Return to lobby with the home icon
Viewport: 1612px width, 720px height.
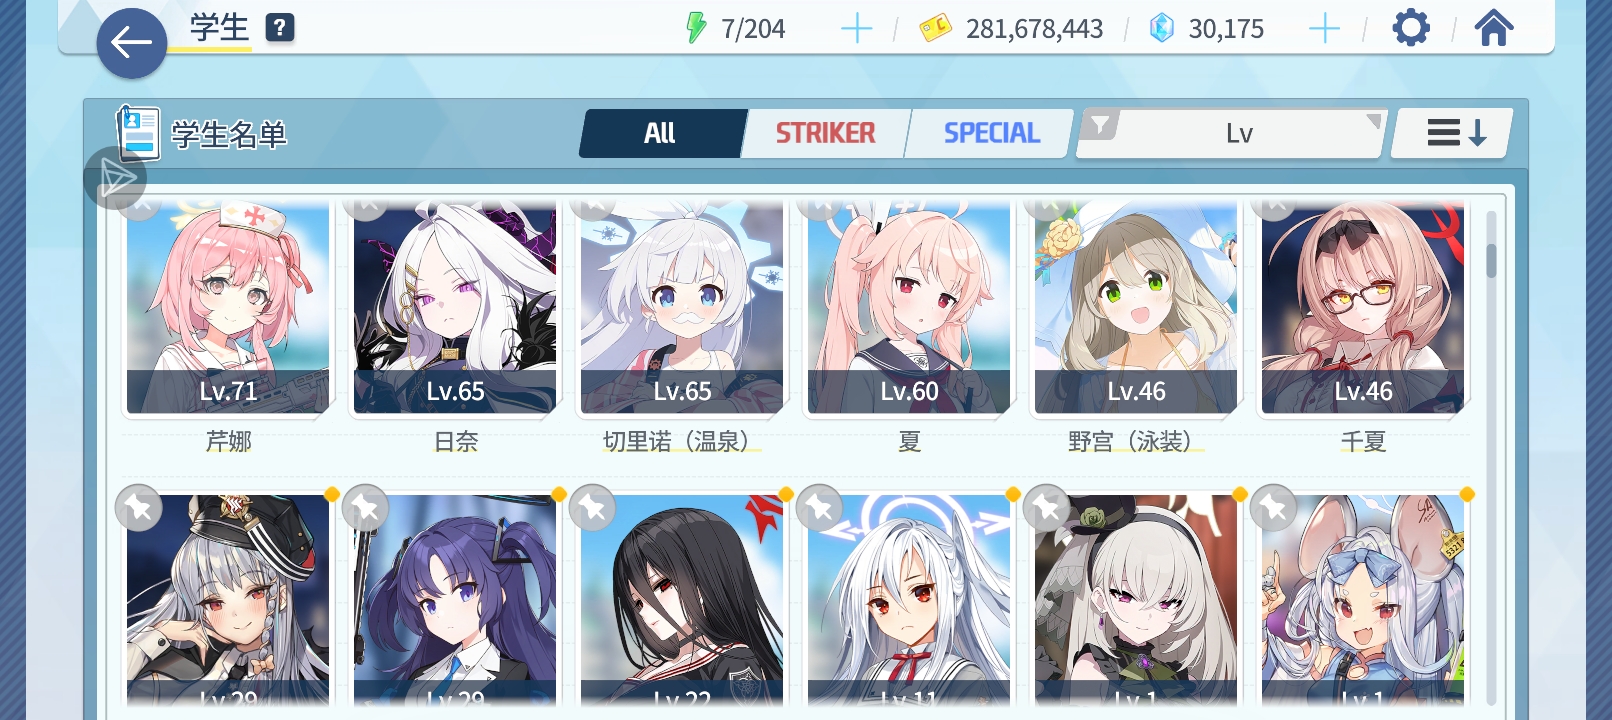coord(1493,28)
